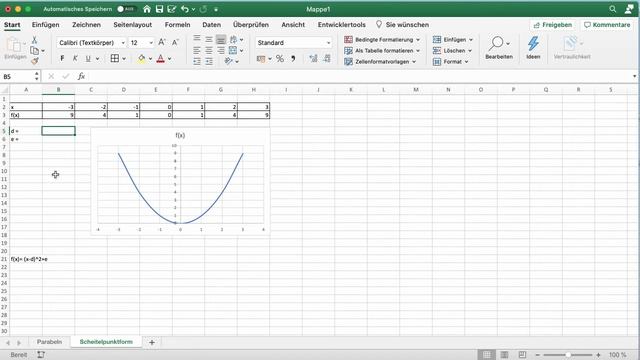
Task: Align text to bottom
Action: 221,39
